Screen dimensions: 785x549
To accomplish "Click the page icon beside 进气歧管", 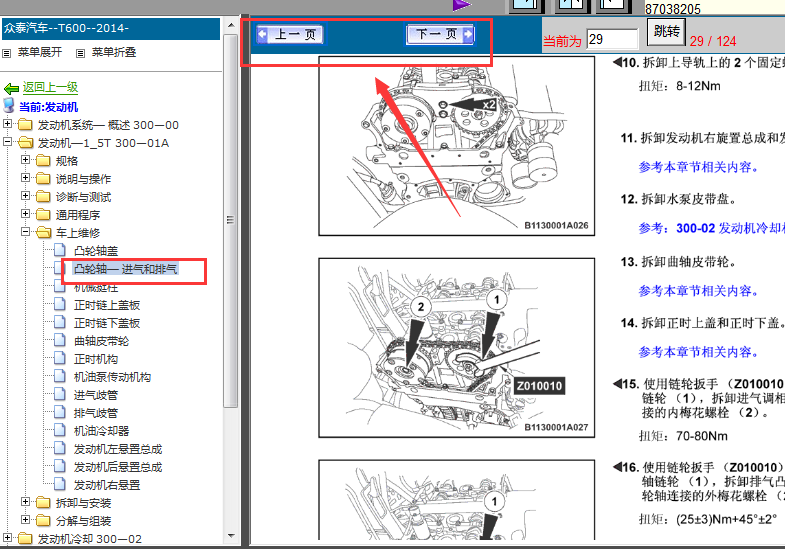I will 60,394.
